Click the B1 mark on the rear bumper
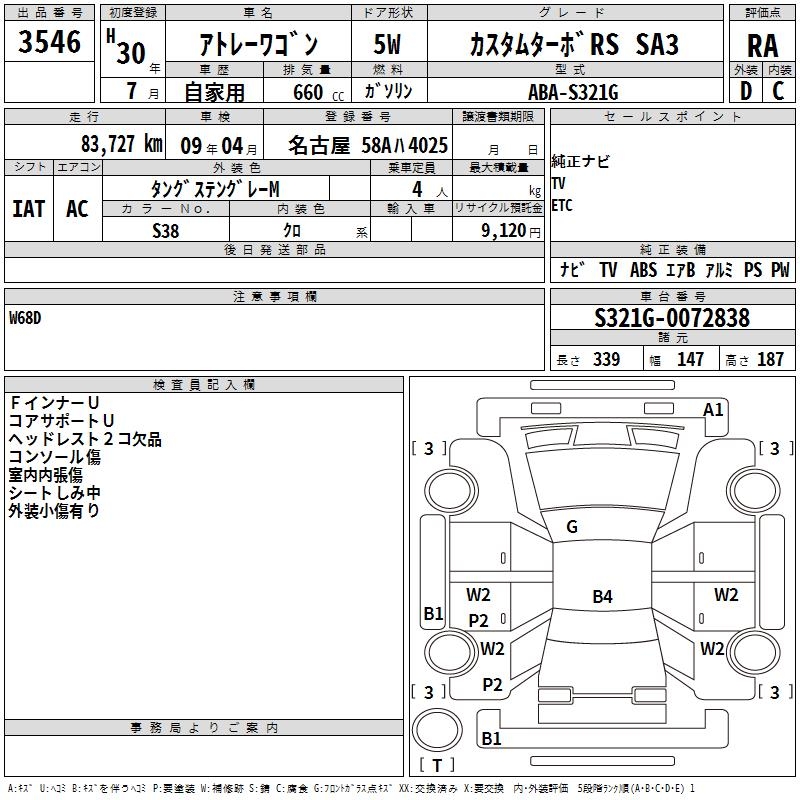This screenshot has height=800, width=800. click(x=491, y=738)
